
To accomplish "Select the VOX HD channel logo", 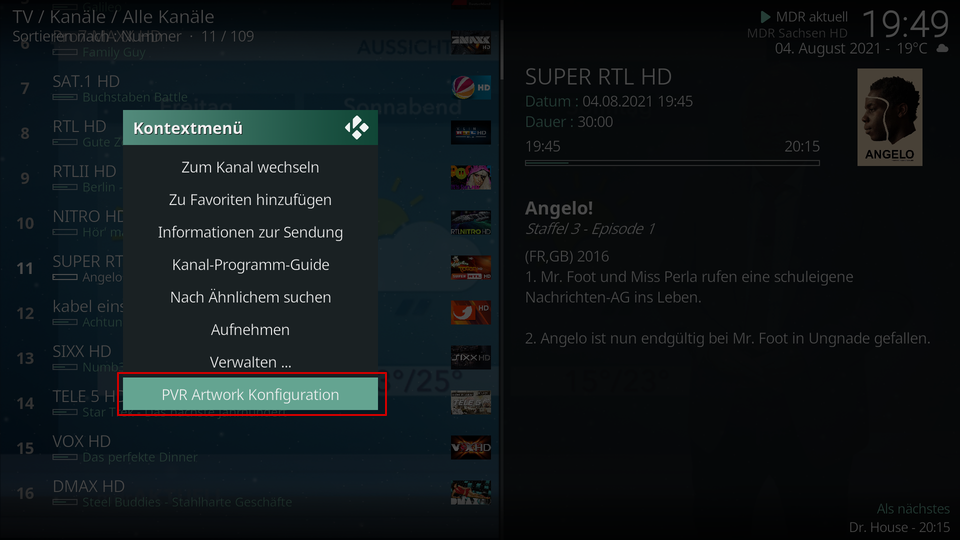I will tap(471, 448).
